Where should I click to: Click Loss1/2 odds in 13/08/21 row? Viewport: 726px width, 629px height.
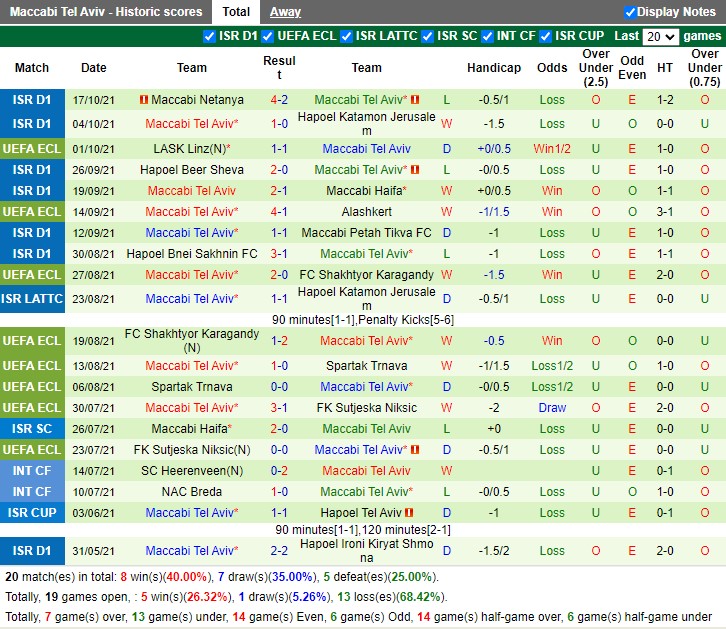552,366
